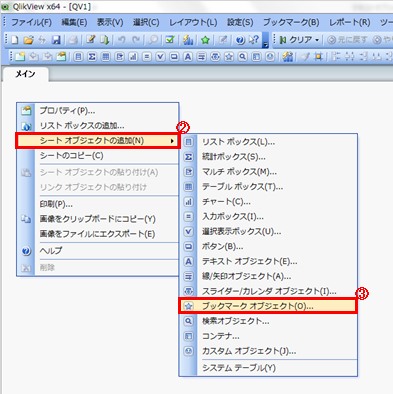
Task: Click the Create Current Selections Box toolbar icon
Action: point(160,57)
